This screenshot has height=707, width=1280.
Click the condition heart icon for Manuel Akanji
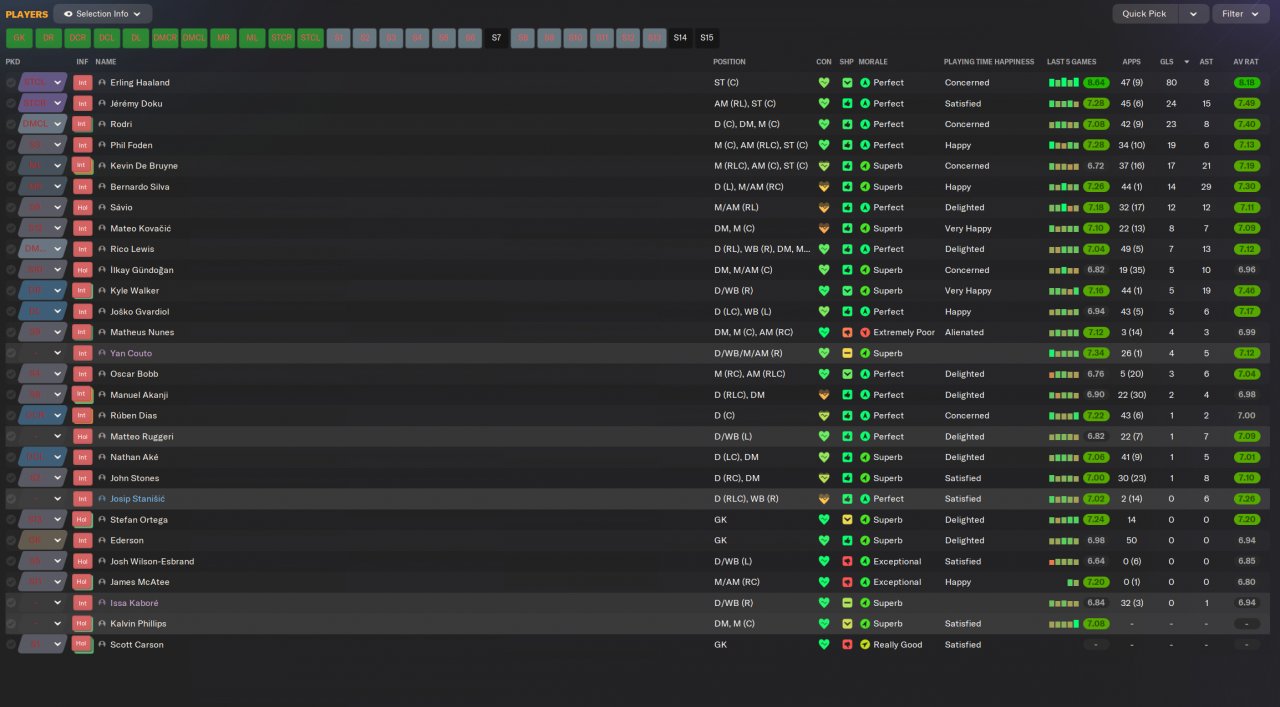coord(824,395)
